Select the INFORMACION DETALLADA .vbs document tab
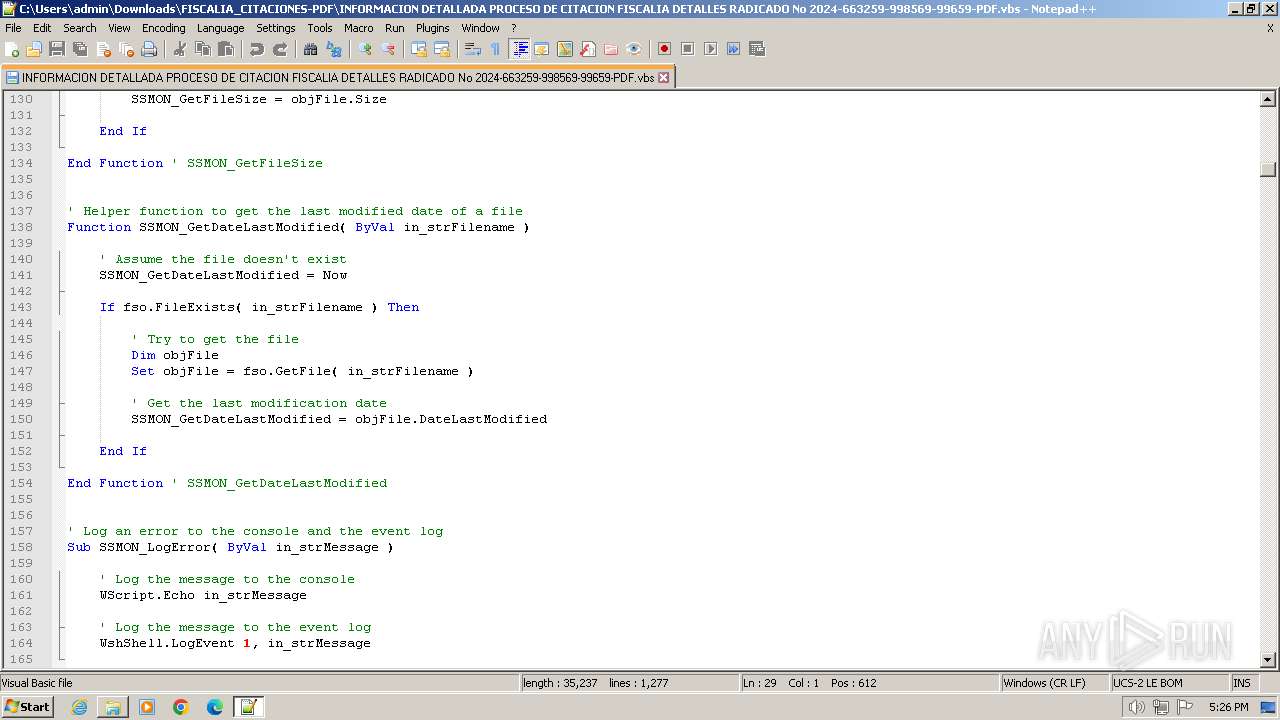1280x720 pixels. point(338,77)
